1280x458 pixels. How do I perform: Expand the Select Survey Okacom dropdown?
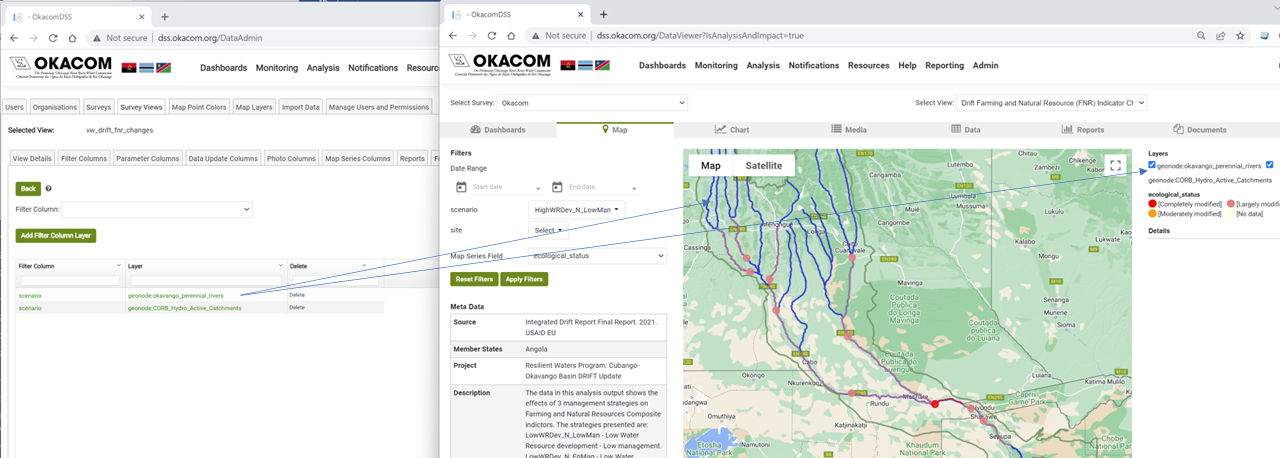pyautogui.click(x=592, y=103)
